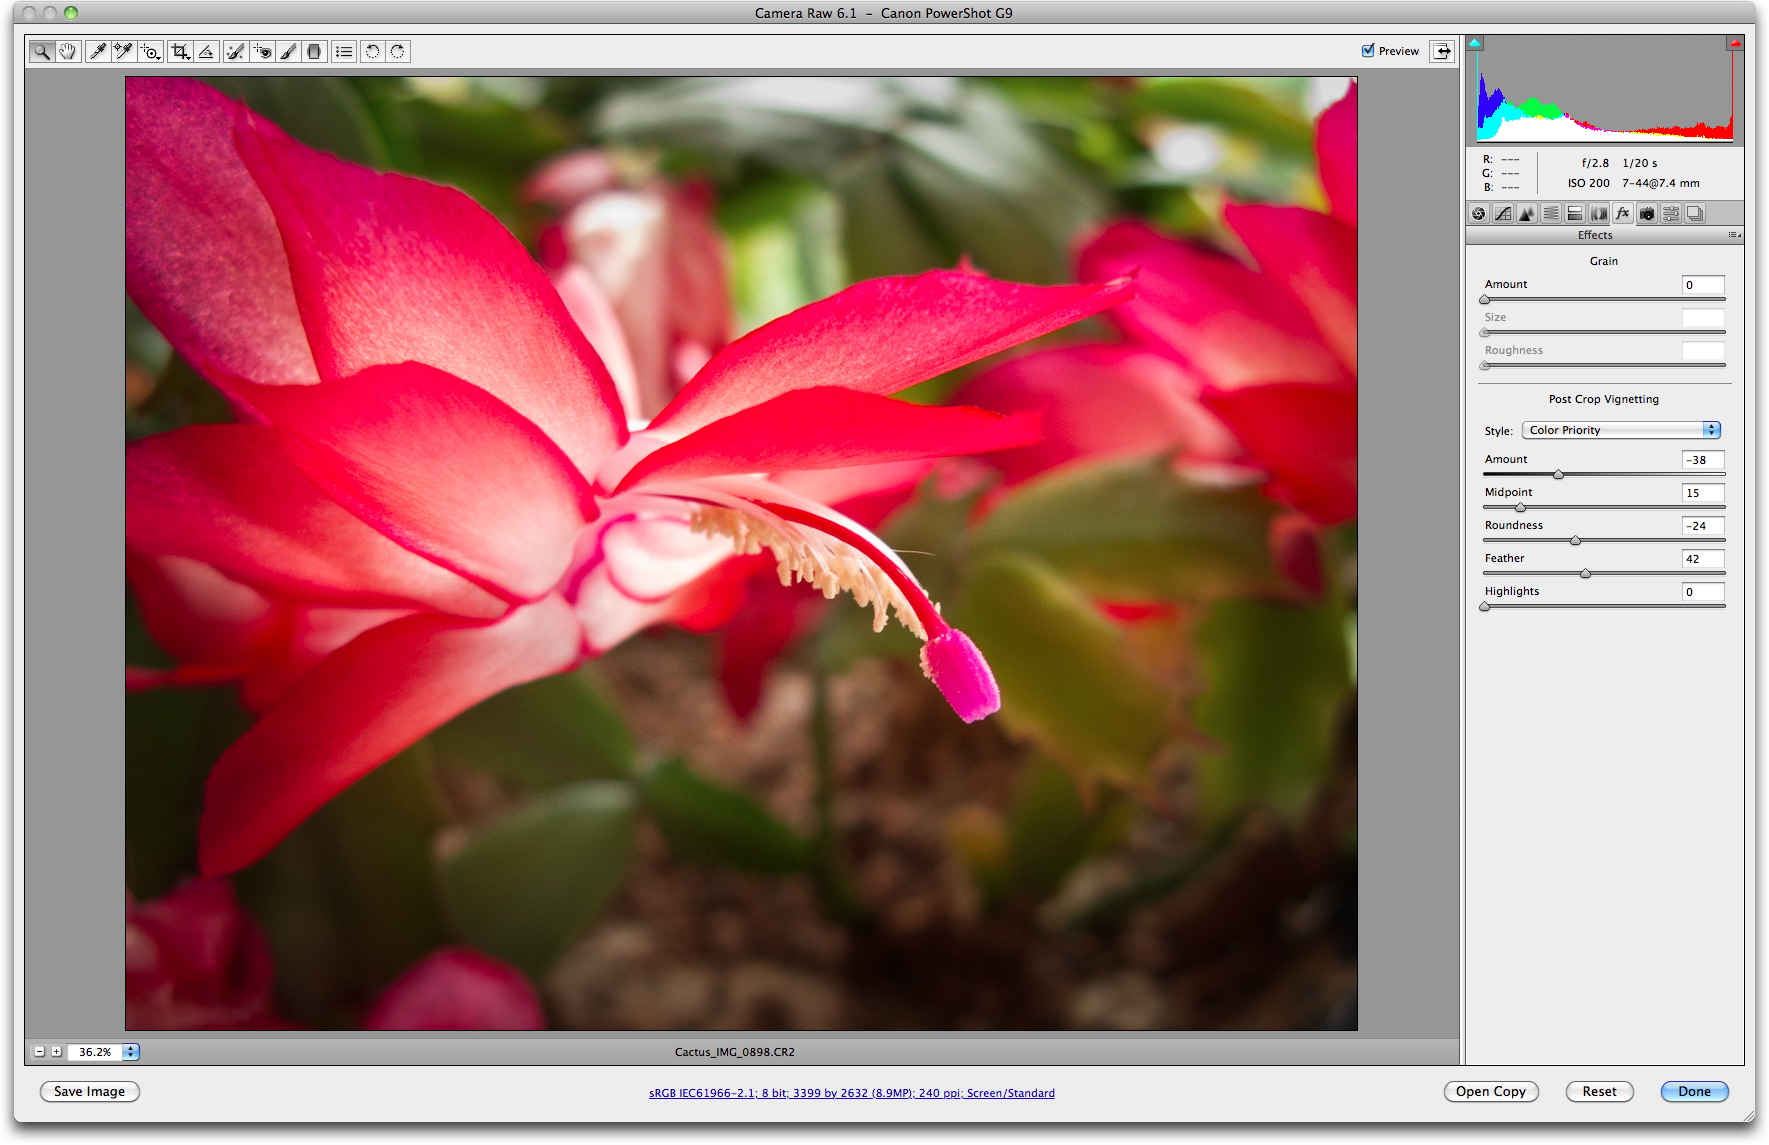This screenshot has height=1145, width=1769.
Task: Open the Camera Calibration tab
Action: pos(1647,214)
